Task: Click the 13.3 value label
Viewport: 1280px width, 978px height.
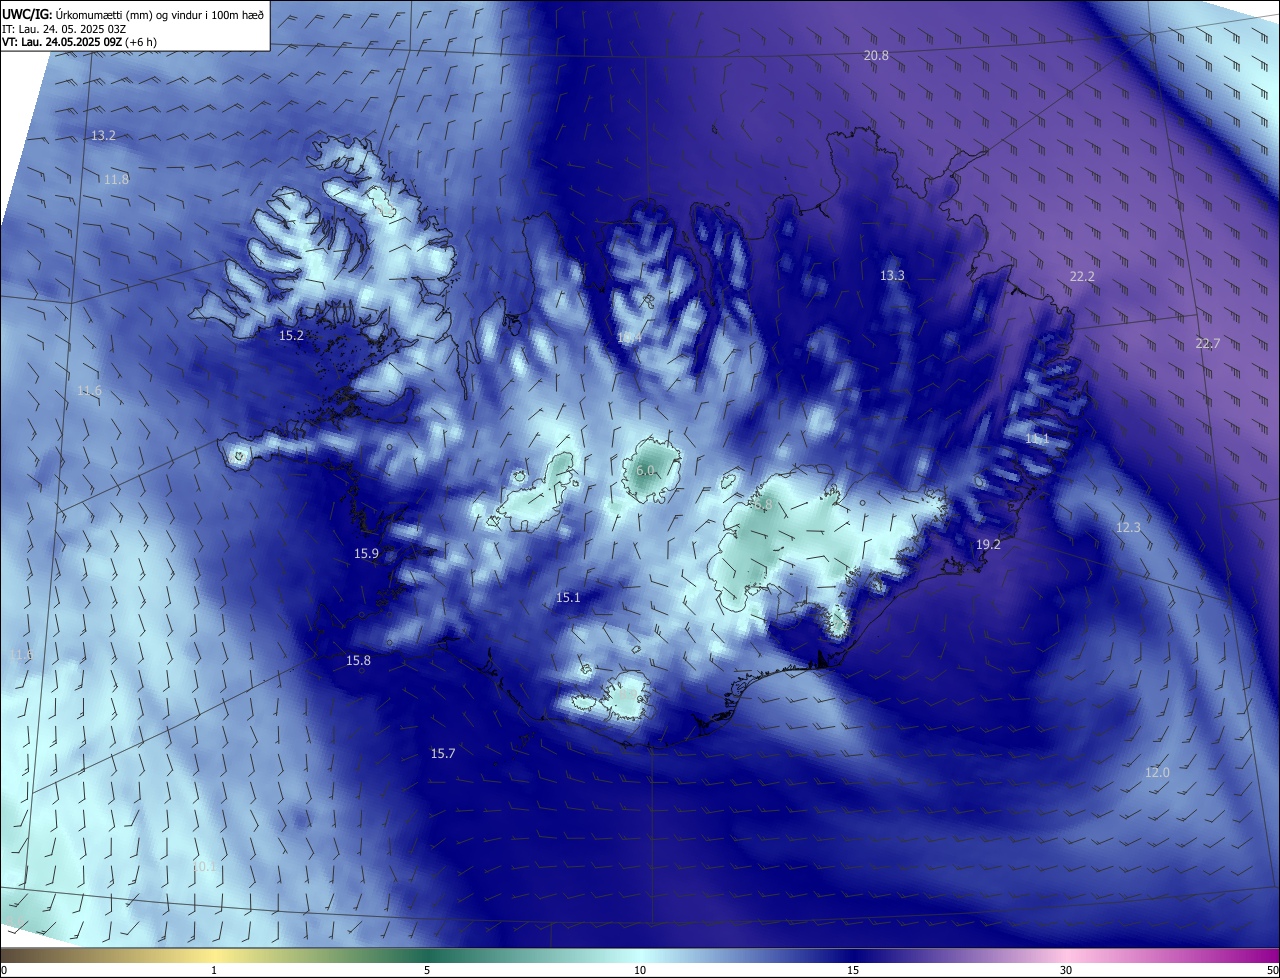Action: click(x=892, y=276)
